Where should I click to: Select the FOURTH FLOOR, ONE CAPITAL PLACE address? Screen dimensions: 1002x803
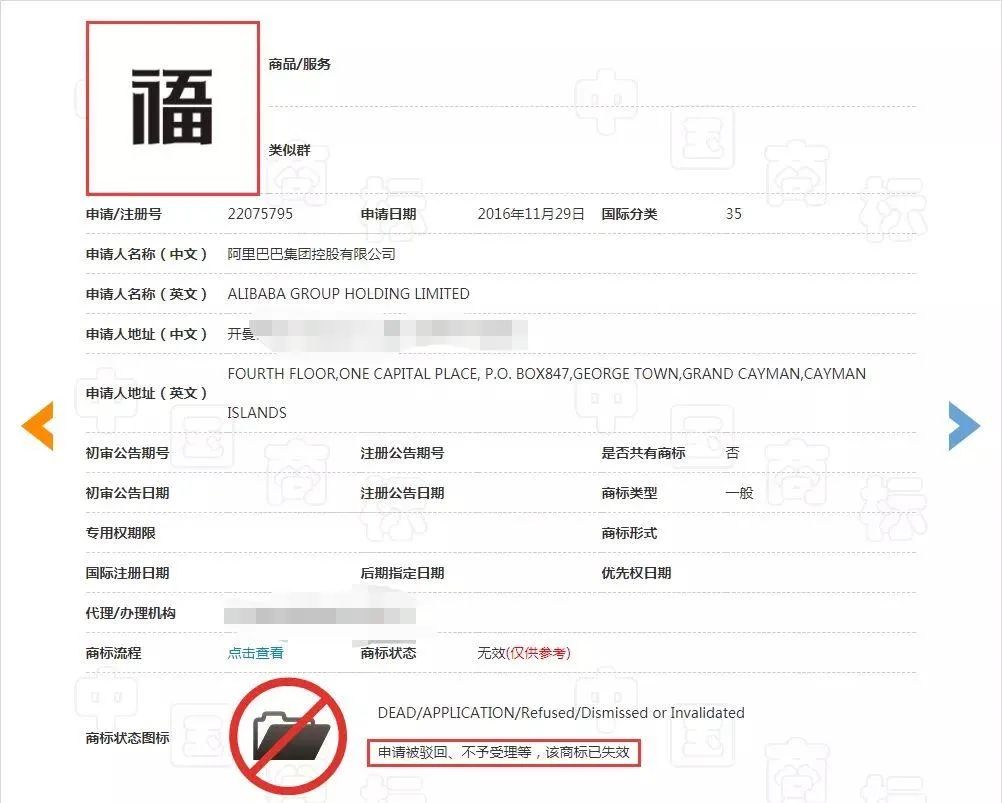547,374
